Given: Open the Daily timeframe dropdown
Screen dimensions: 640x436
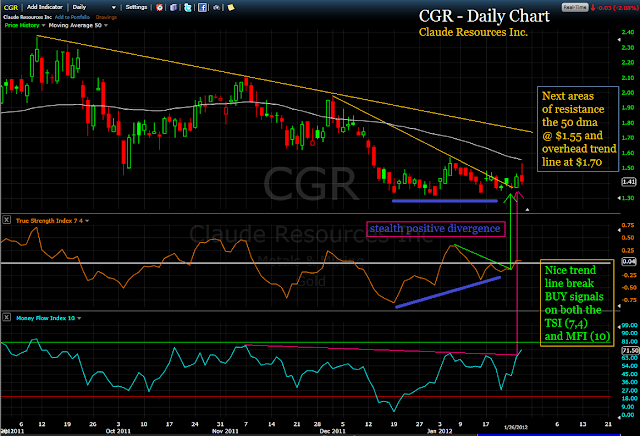Looking at the screenshot, I should point(94,7).
